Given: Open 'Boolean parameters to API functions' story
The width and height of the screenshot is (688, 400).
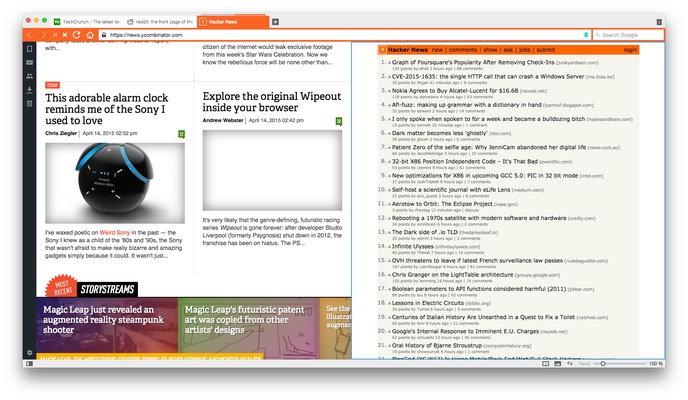Looking at the screenshot, I should [479, 289].
